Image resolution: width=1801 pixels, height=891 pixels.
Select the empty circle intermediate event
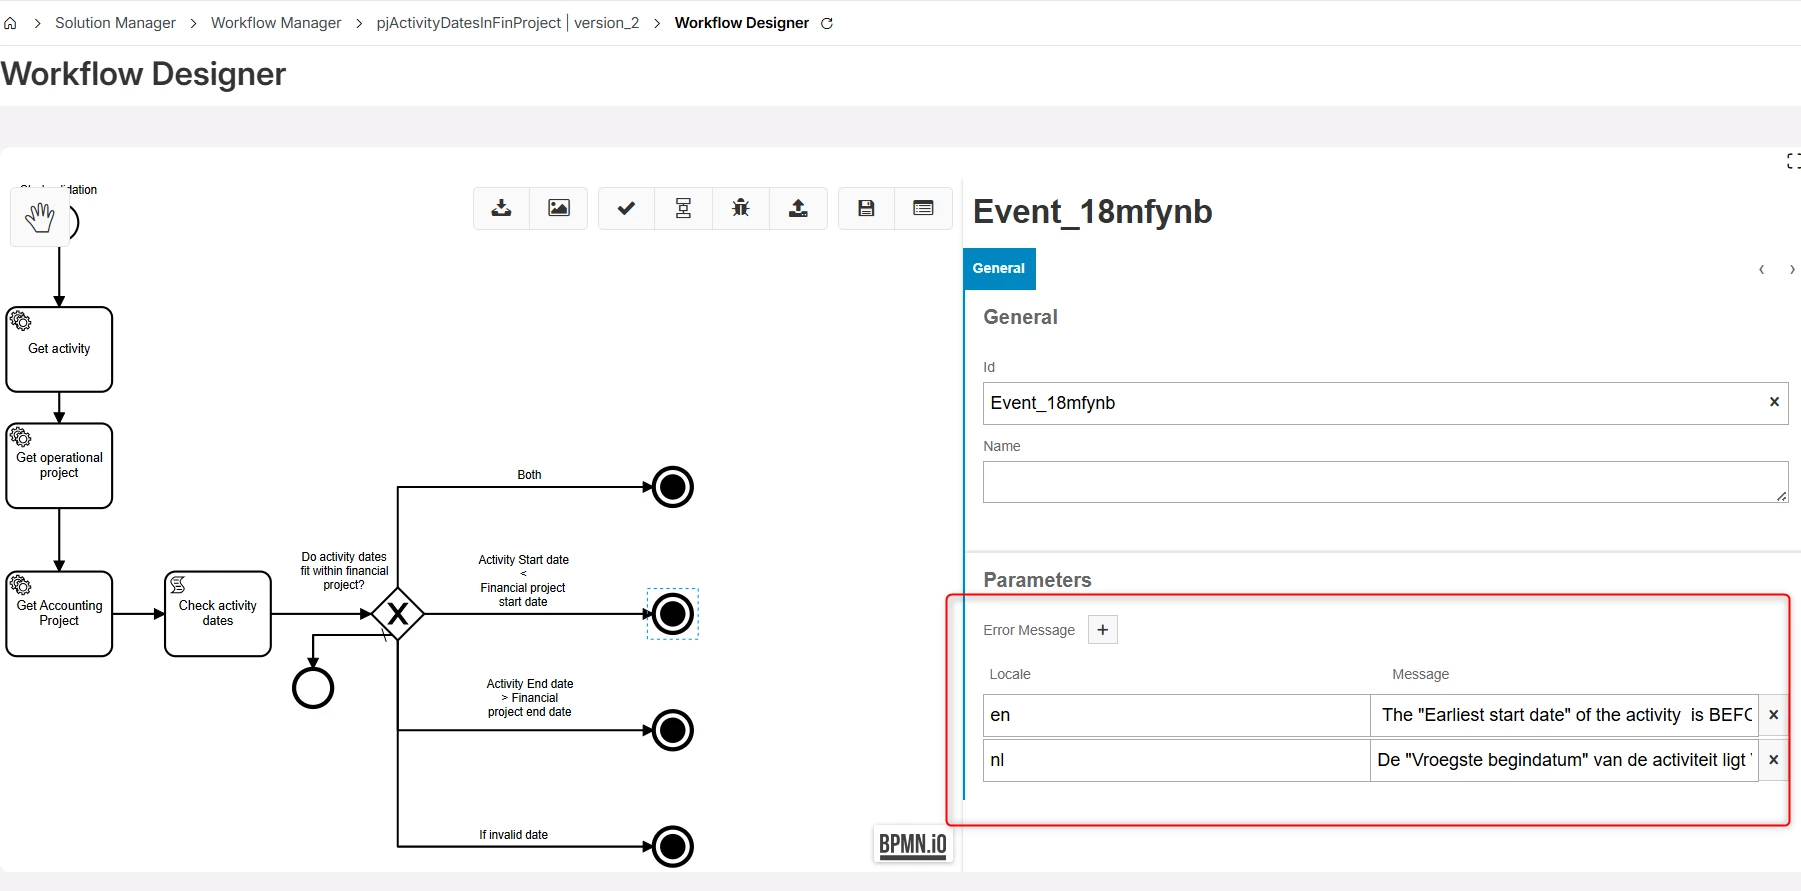pyautogui.click(x=313, y=688)
